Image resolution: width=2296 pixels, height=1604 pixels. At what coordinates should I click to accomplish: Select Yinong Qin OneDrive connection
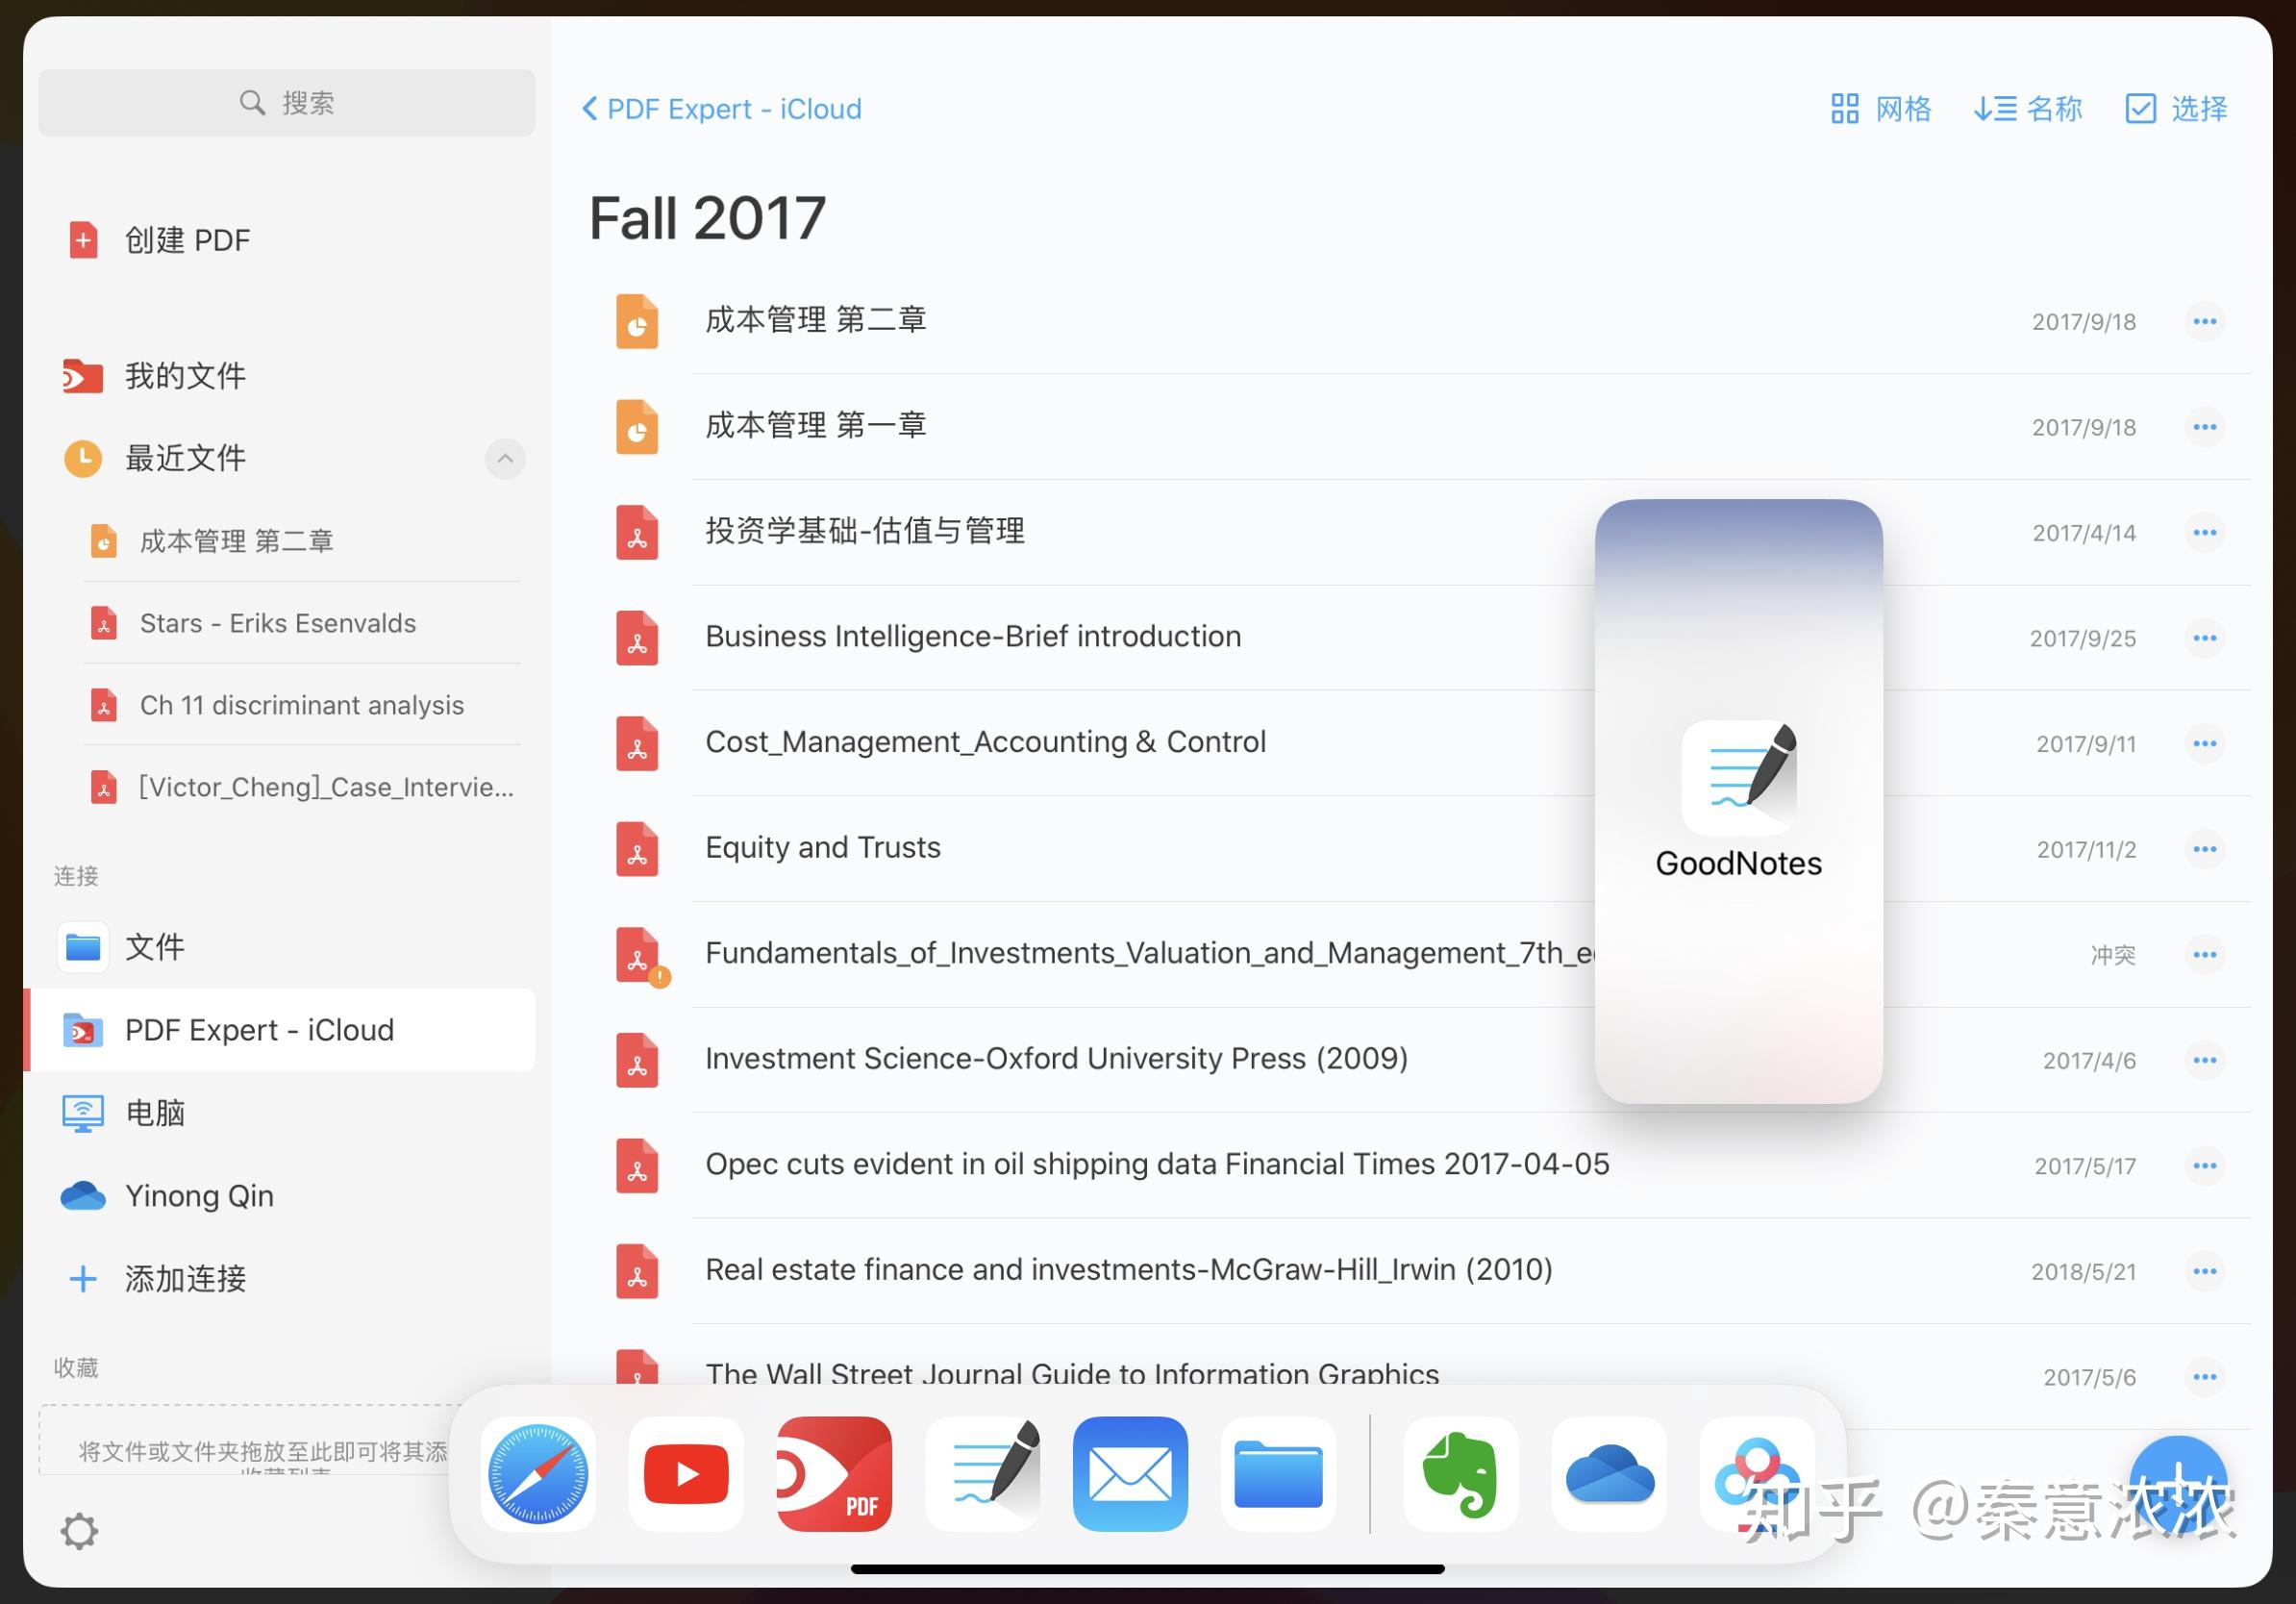[198, 1196]
